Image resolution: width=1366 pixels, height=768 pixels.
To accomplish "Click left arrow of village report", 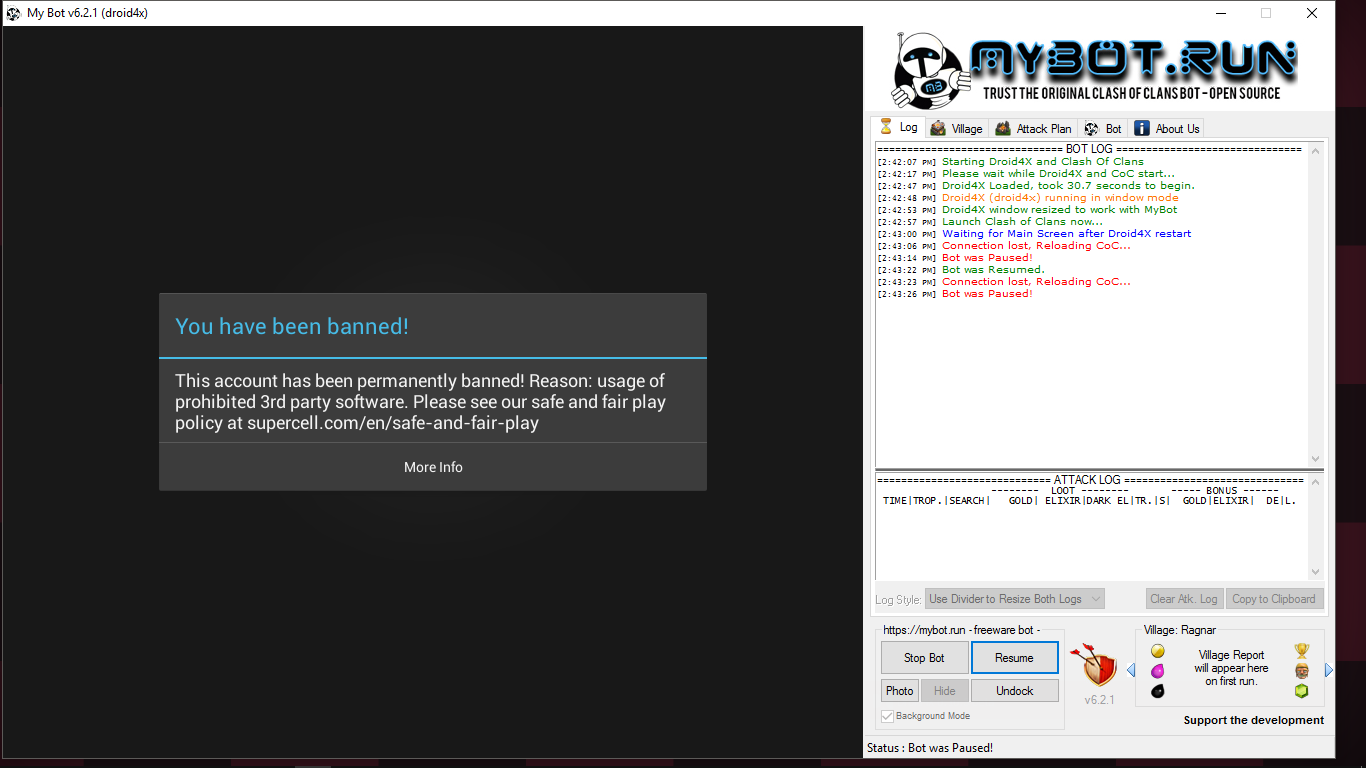I will click(x=1131, y=670).
